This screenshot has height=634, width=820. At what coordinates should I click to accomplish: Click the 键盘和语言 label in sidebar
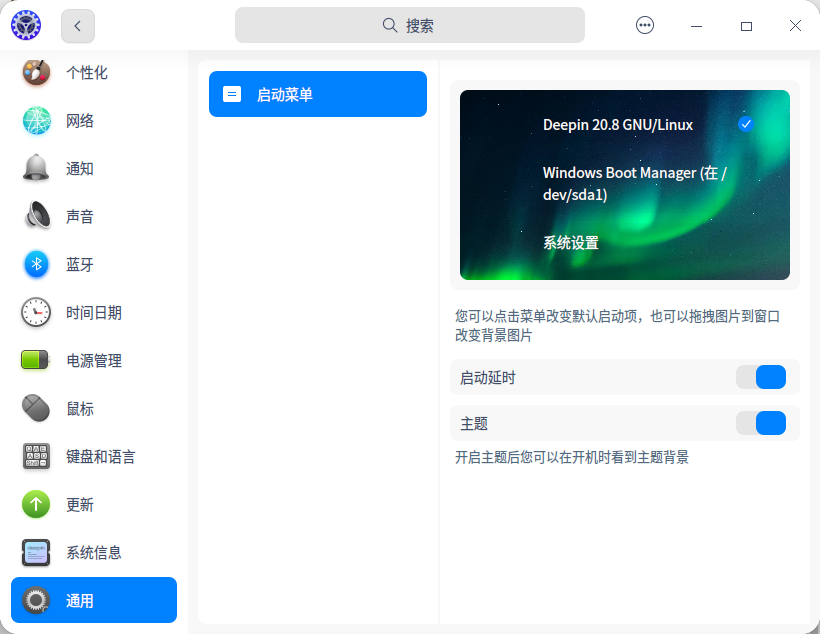(101, 457)
